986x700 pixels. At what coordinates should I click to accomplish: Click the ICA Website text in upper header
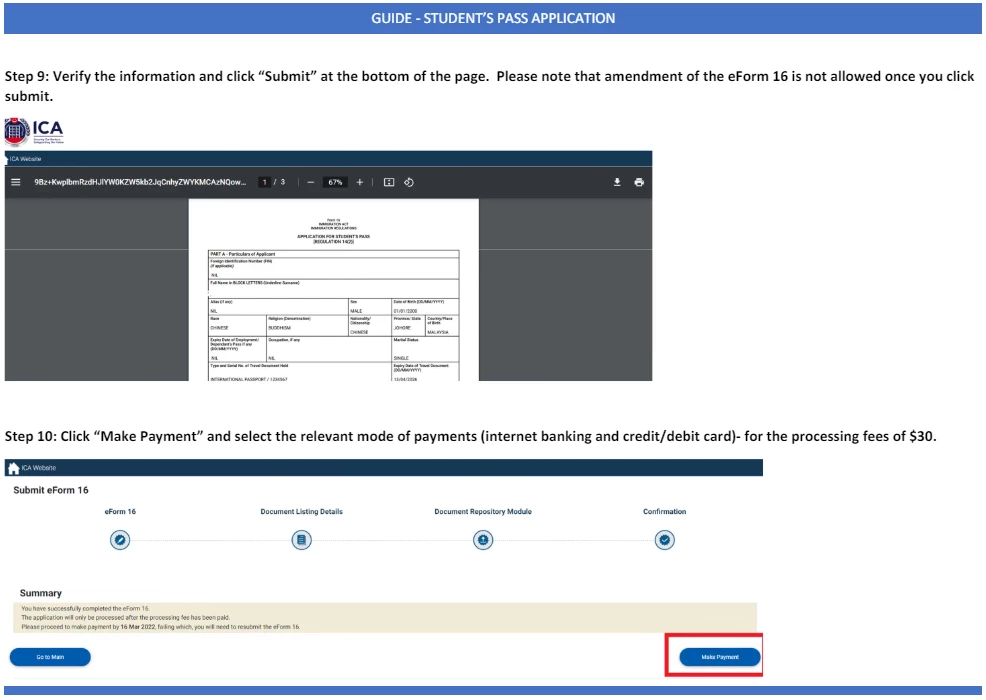pos(25,159)
